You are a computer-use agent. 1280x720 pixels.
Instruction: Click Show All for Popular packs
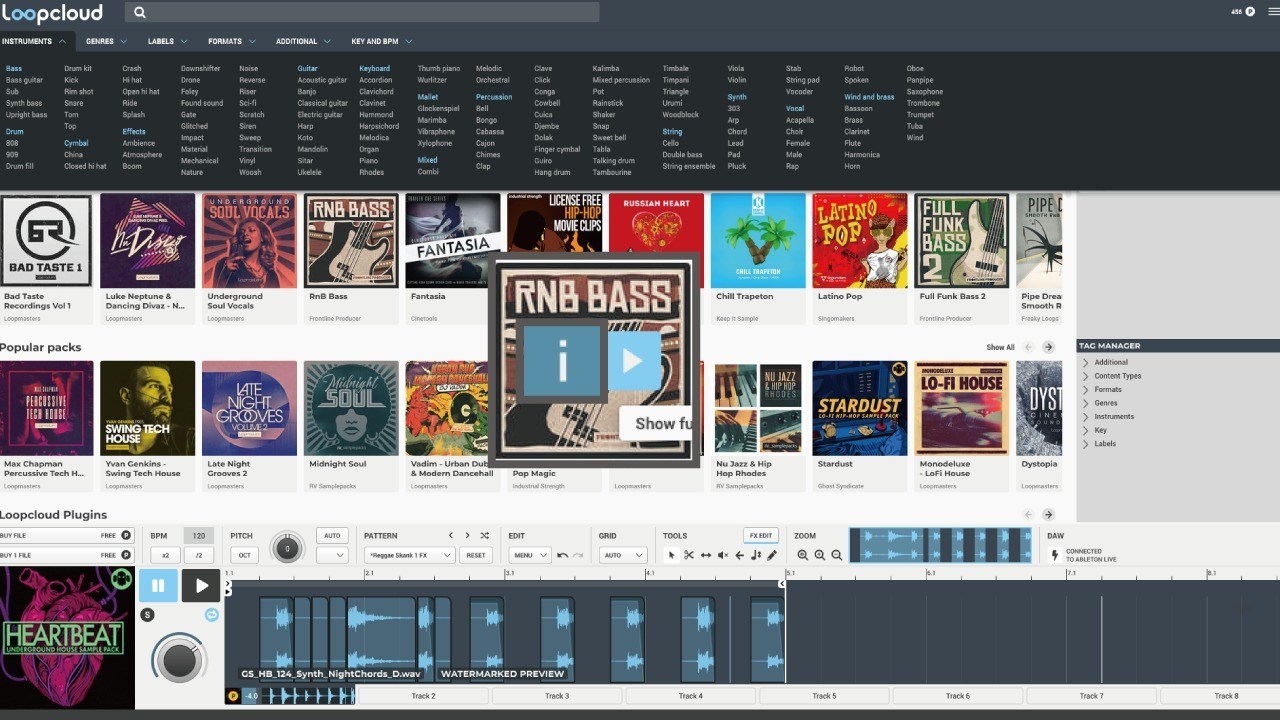(1000, 347)
